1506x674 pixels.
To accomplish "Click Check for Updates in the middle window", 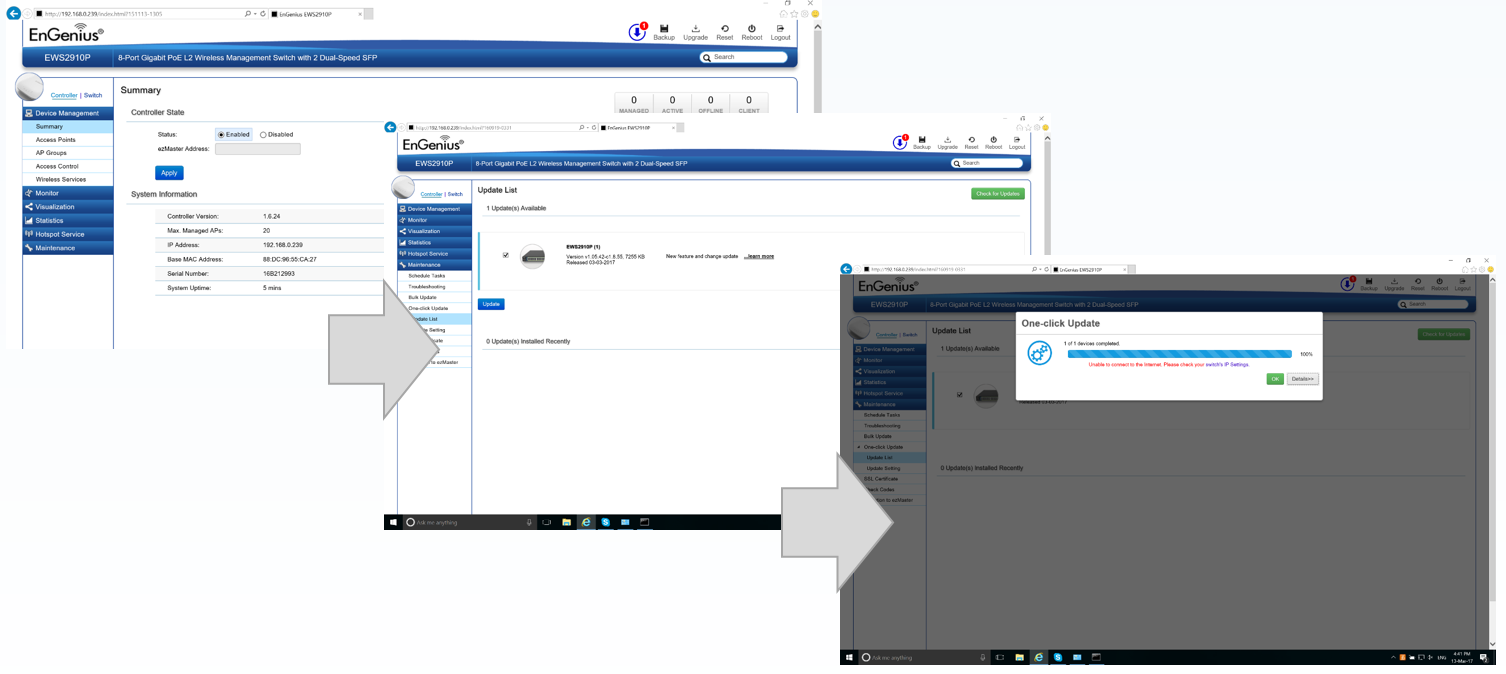I will (998, 194).
